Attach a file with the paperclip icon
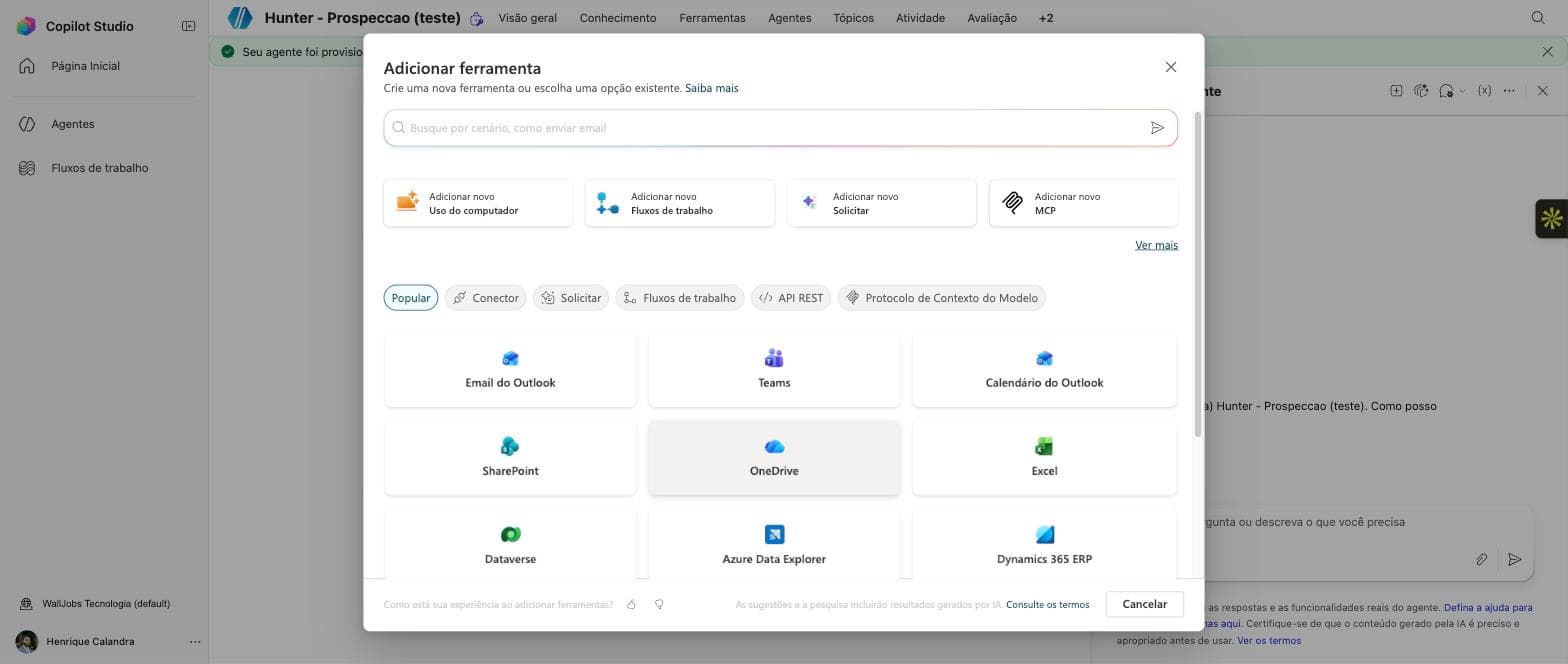 (1482, 560)
